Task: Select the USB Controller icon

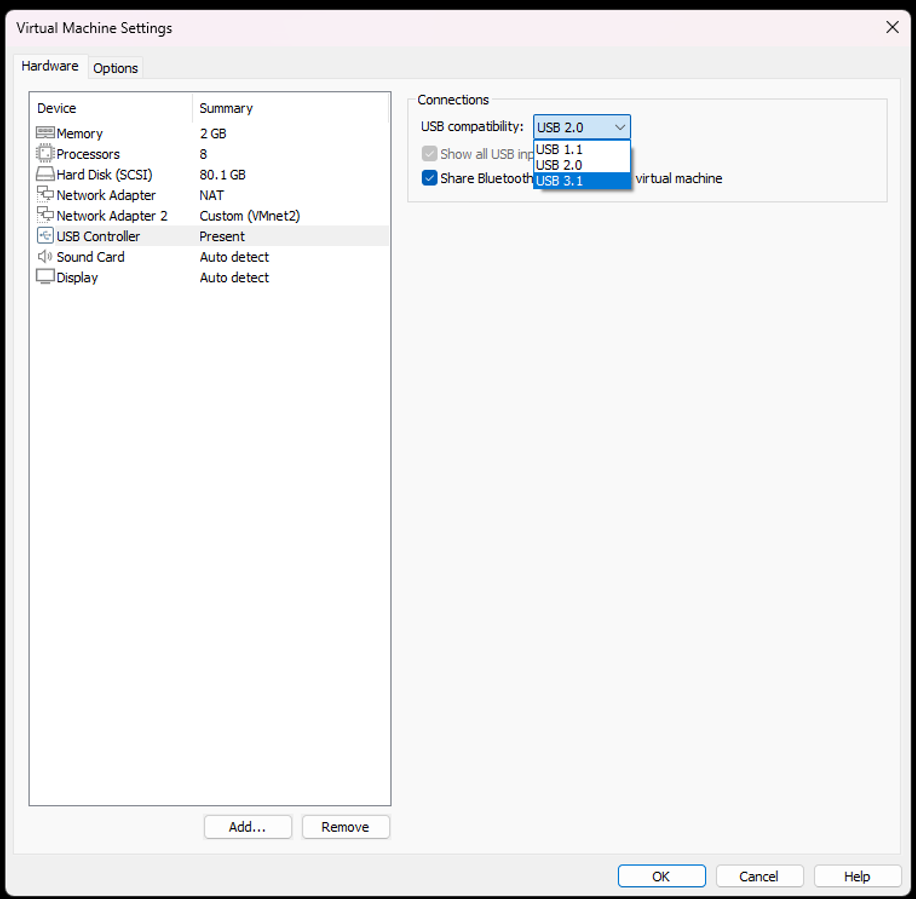Action: 45,235
